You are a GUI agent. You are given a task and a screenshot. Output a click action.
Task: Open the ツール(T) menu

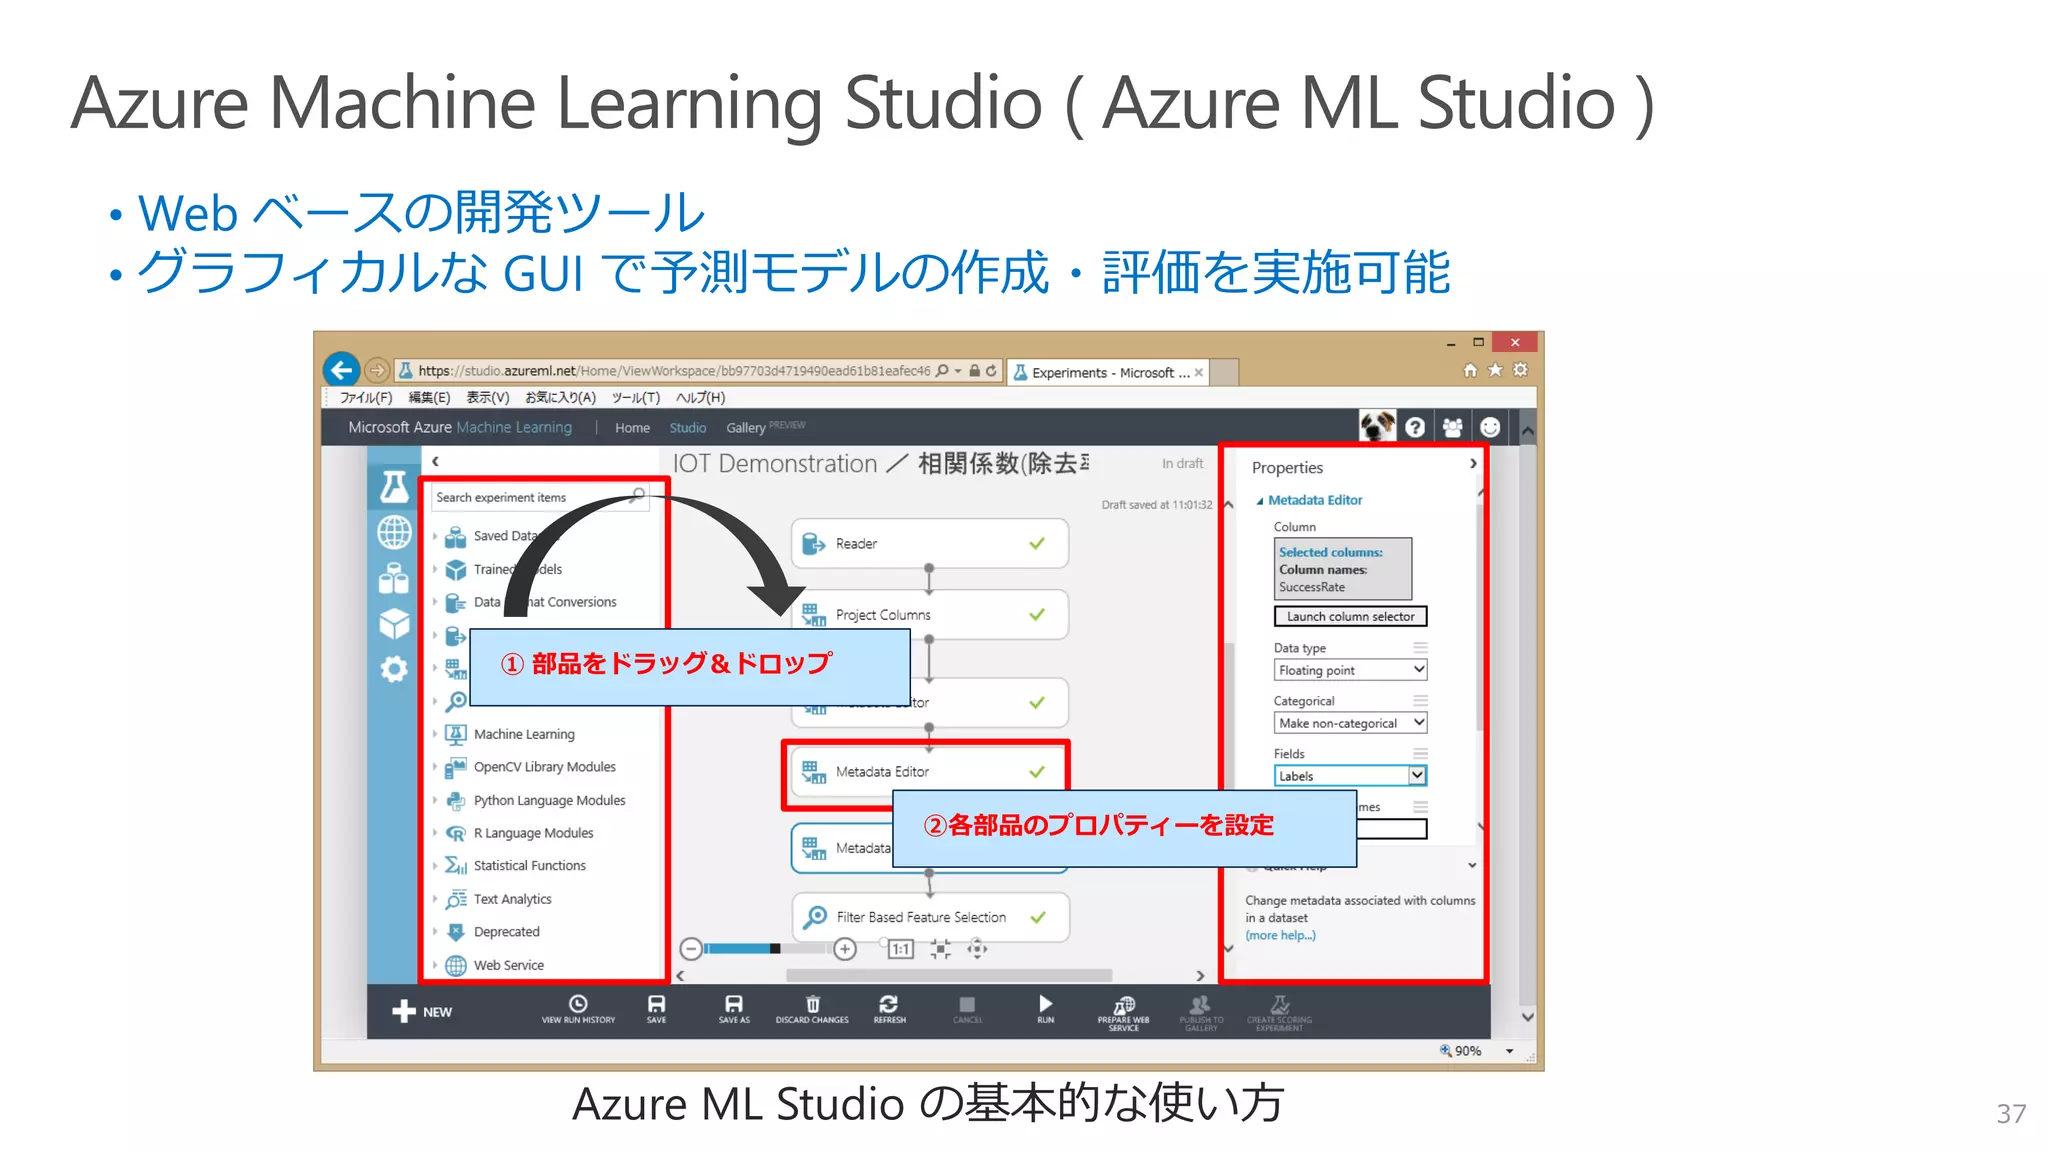pos(636,398)
